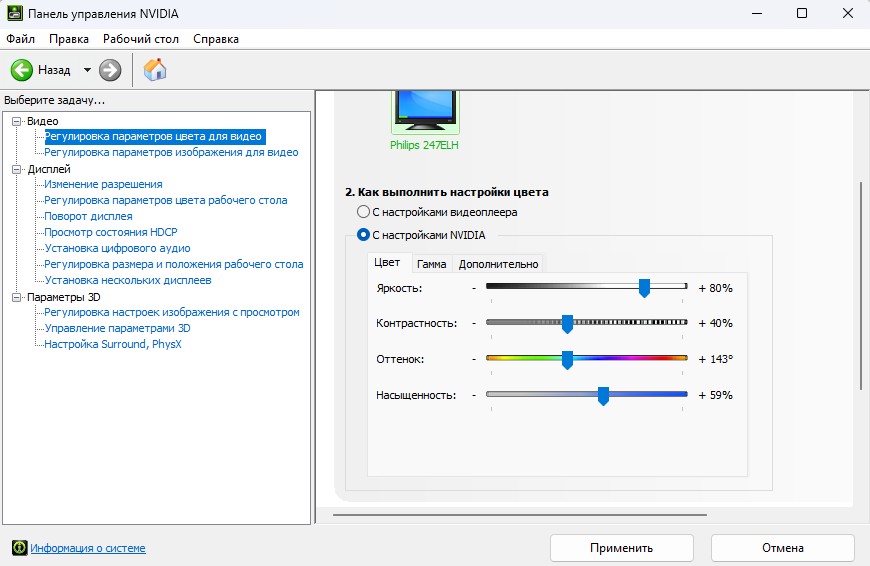Switch to the Дополнительно tab
The height and width of the screenshot is (566, 870).
(x=498, y=264)
